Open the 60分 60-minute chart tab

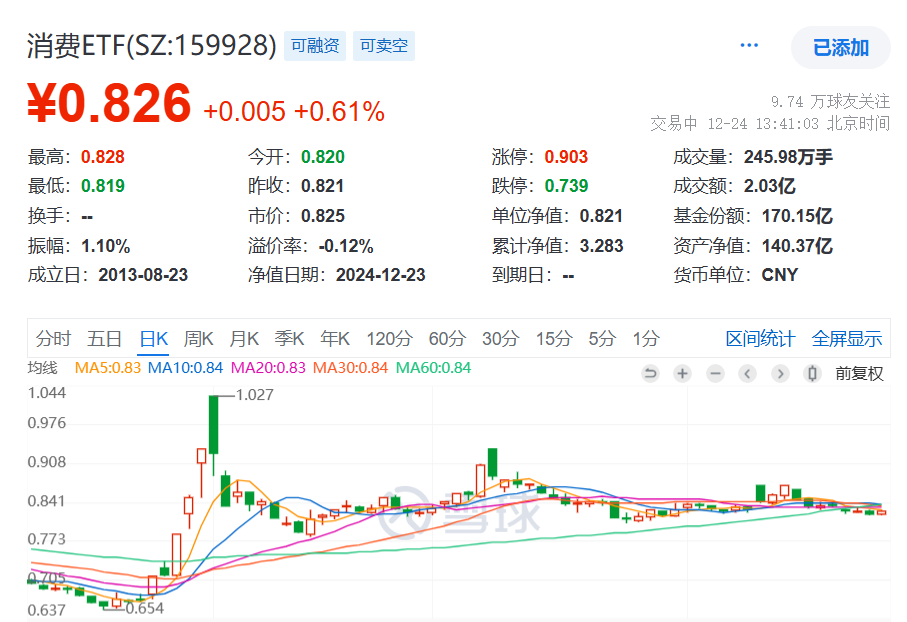pos(446,339)
